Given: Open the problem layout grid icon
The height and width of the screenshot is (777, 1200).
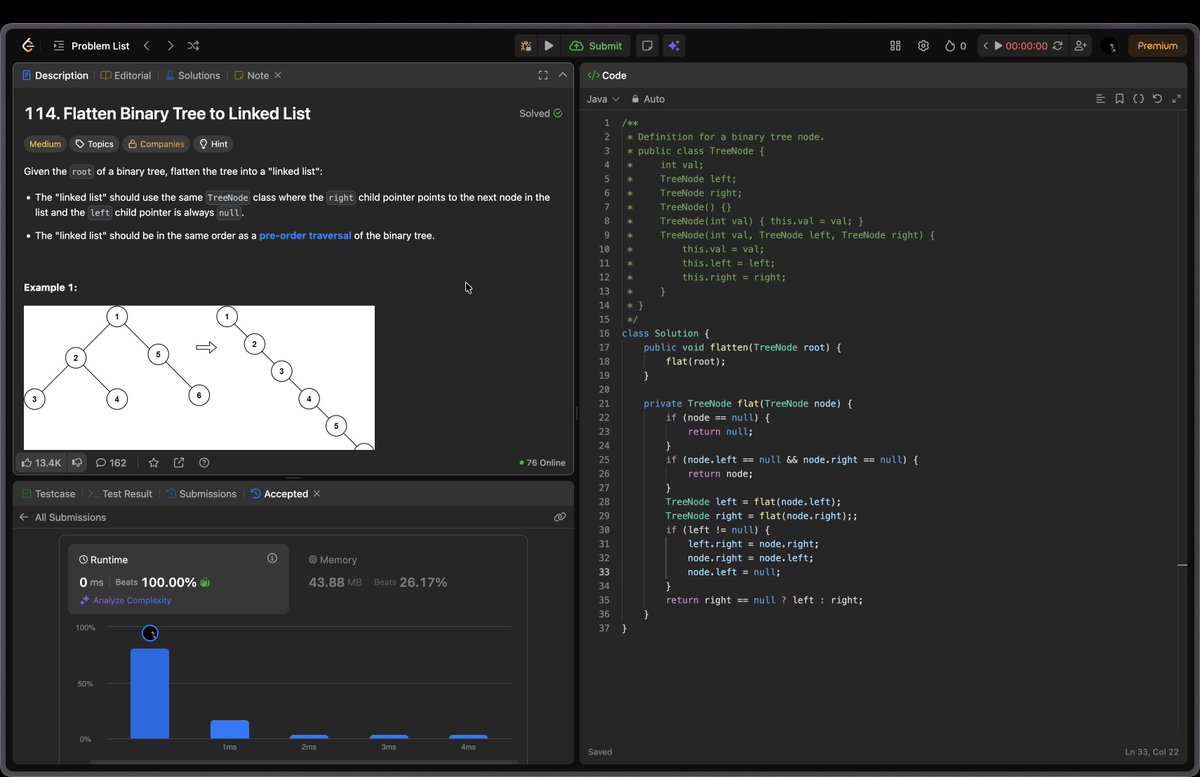Looking at the screenshot, I should (x=894, y=45).
